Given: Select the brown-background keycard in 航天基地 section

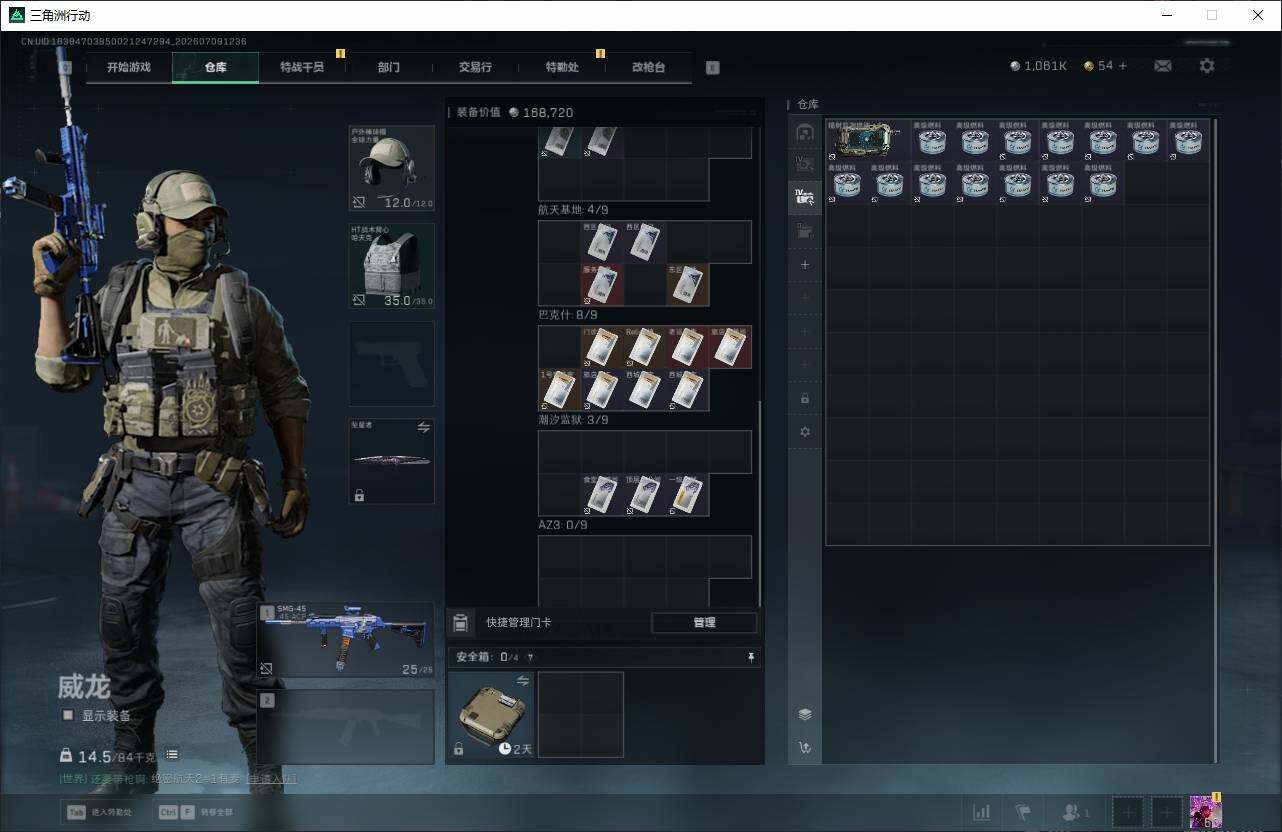Looking at the screenshot, I should tap(687, 284).
